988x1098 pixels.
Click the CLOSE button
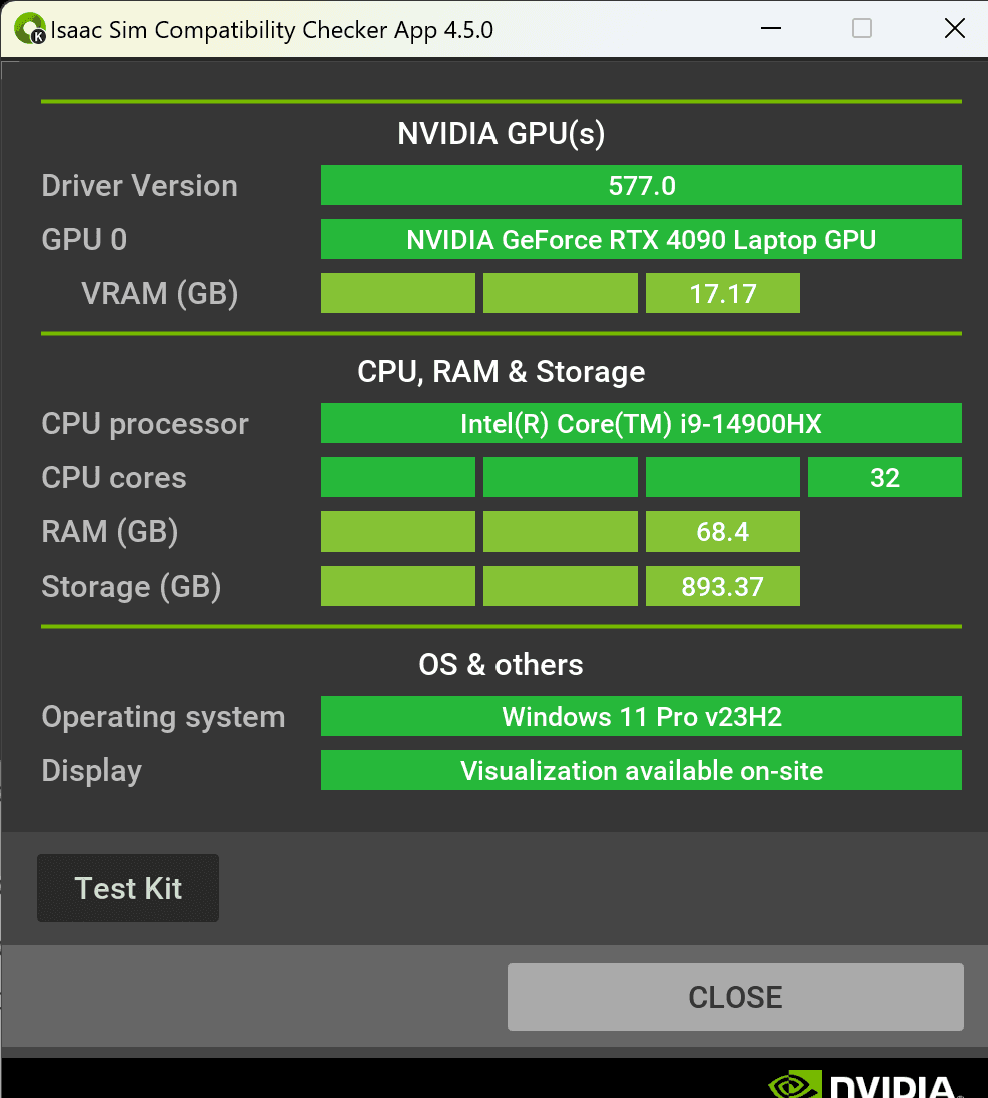tap(735, 996)
